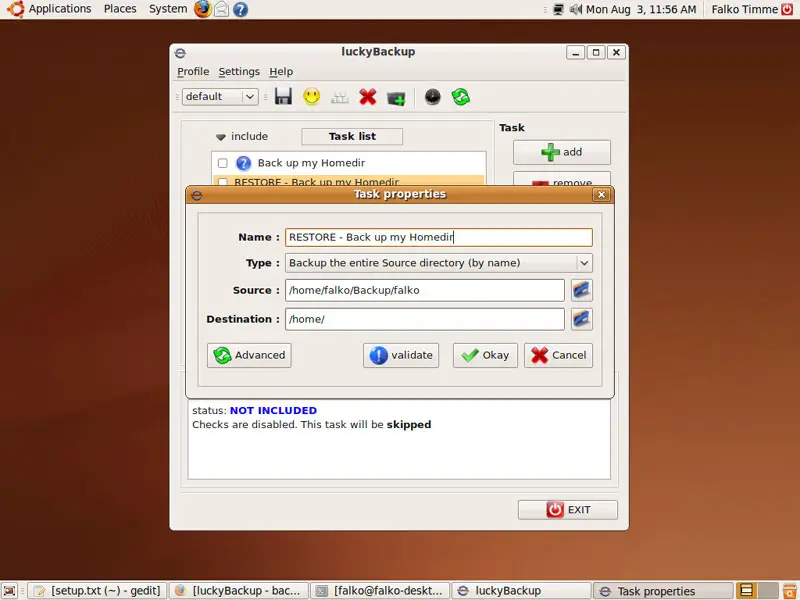Image resolution: width=800 pixels, height=600 pixels.
Task: Open the System menu
Action: point(168,9)
